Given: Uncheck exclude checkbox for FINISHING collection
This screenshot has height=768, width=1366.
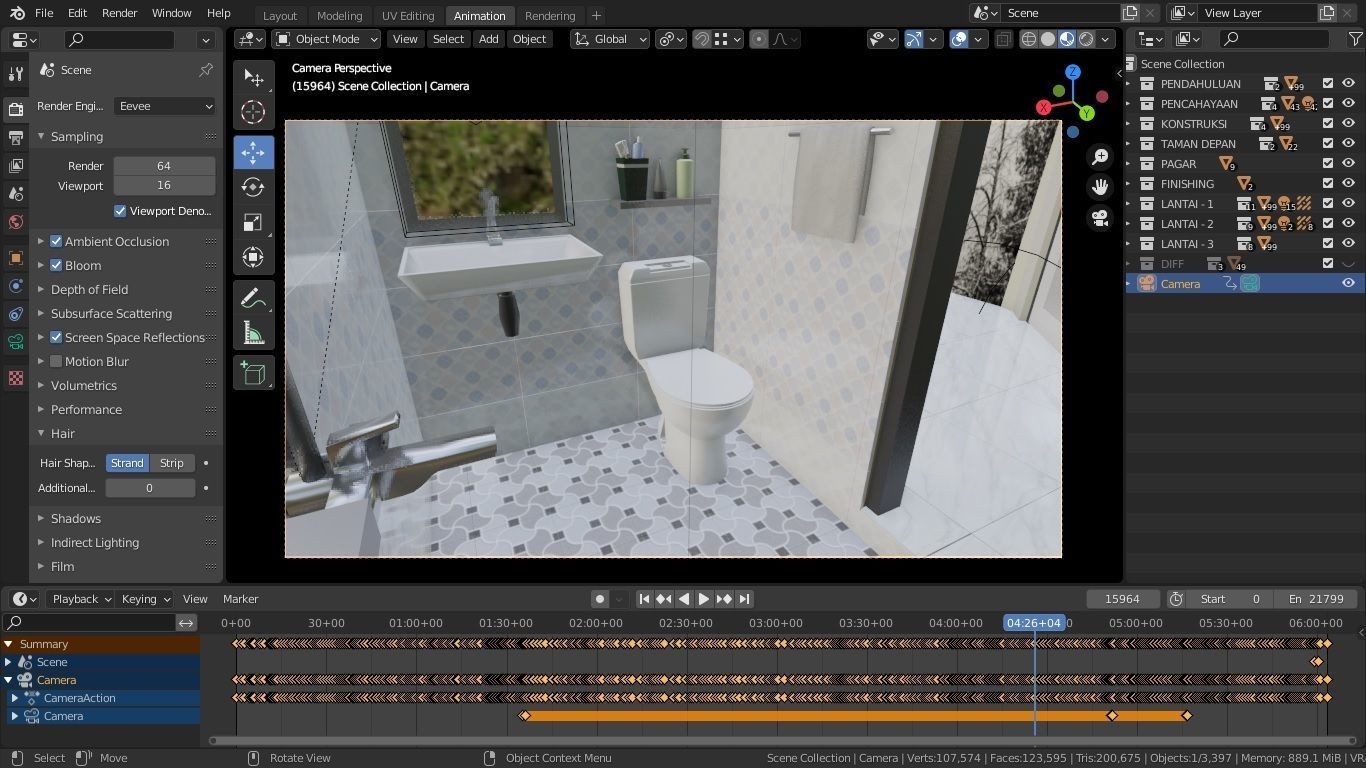Looking at the screenshot, I should pos(1328,184).
